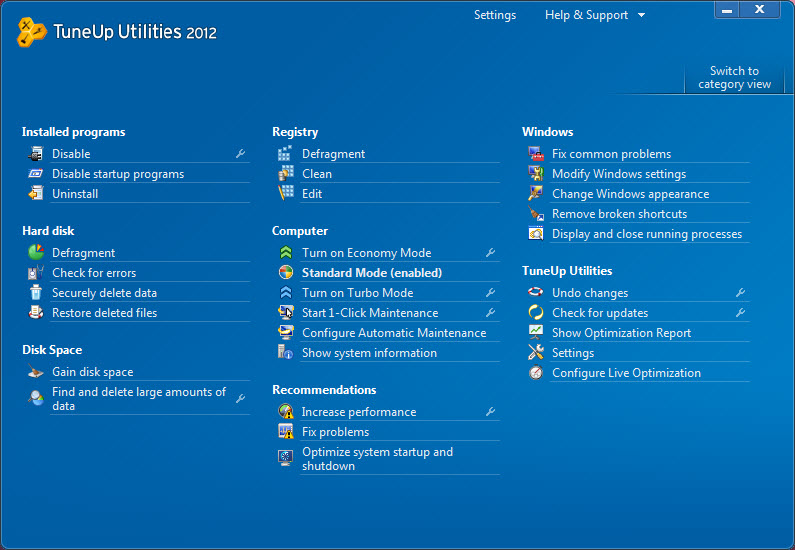This screenshot has height=550, width=795.
Task: Click the Standard Mode colored circle icon
Action: [x=285, y=273]
